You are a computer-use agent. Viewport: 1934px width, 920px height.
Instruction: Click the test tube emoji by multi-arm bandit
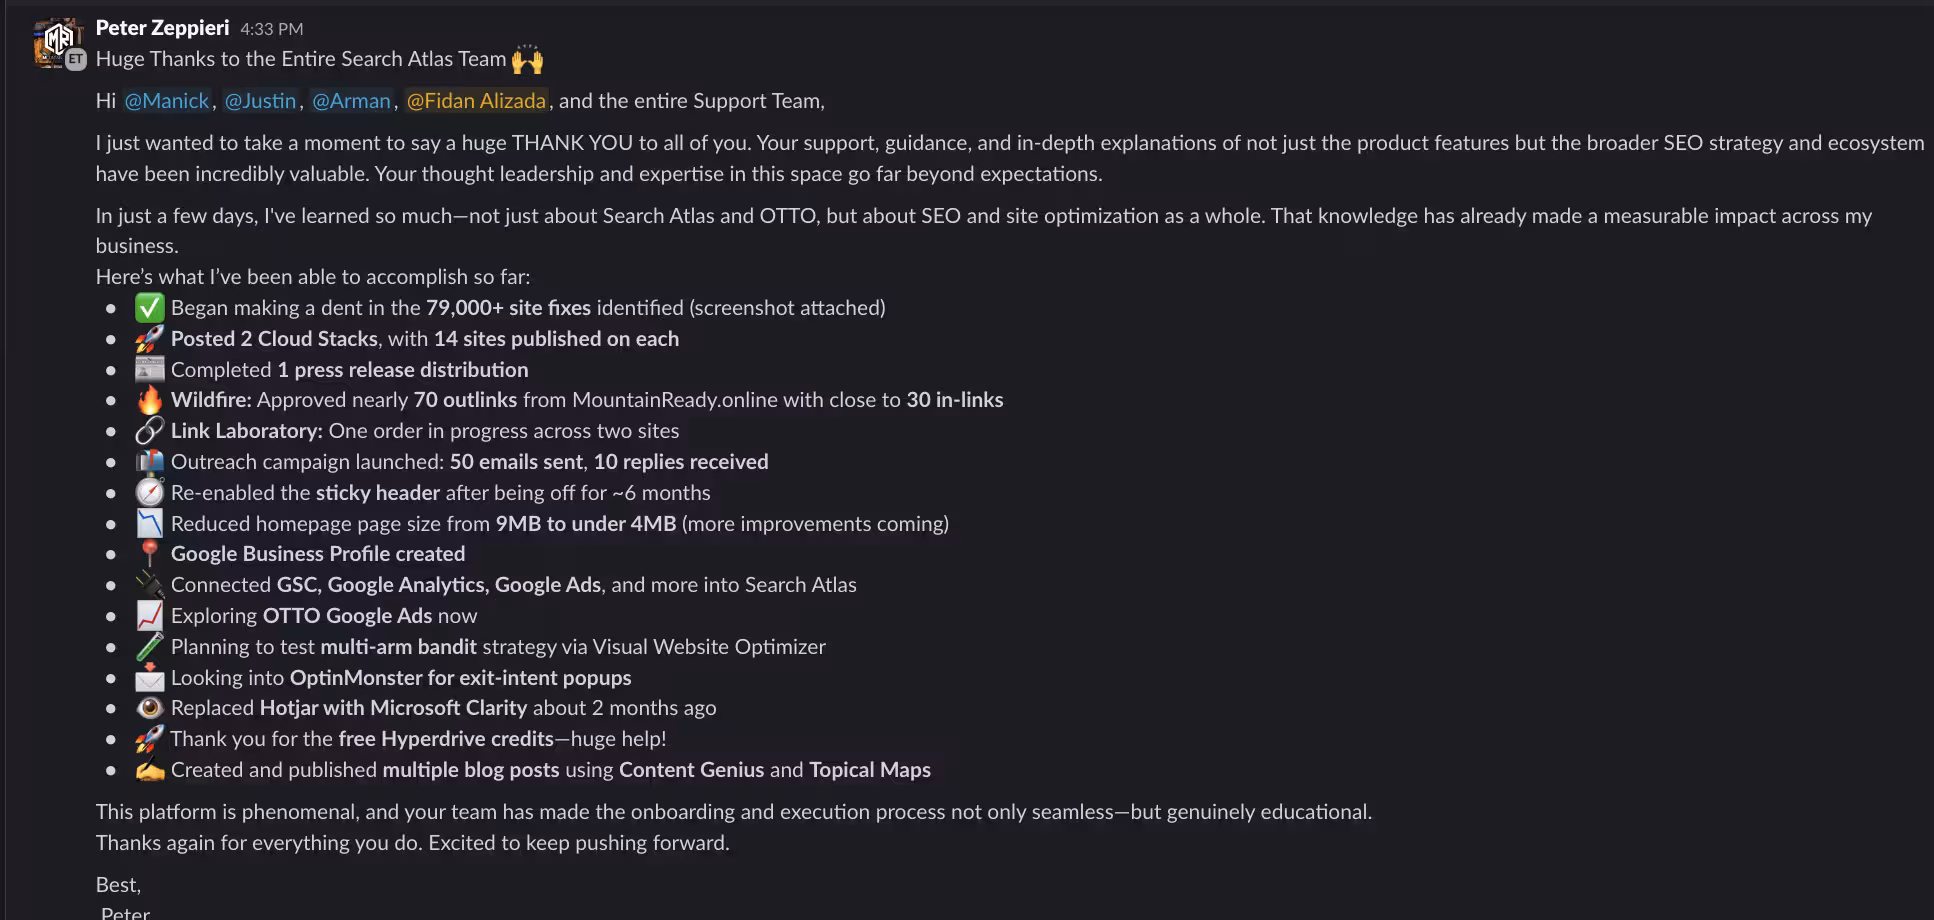pyautogui.click(x=149, y=647)
